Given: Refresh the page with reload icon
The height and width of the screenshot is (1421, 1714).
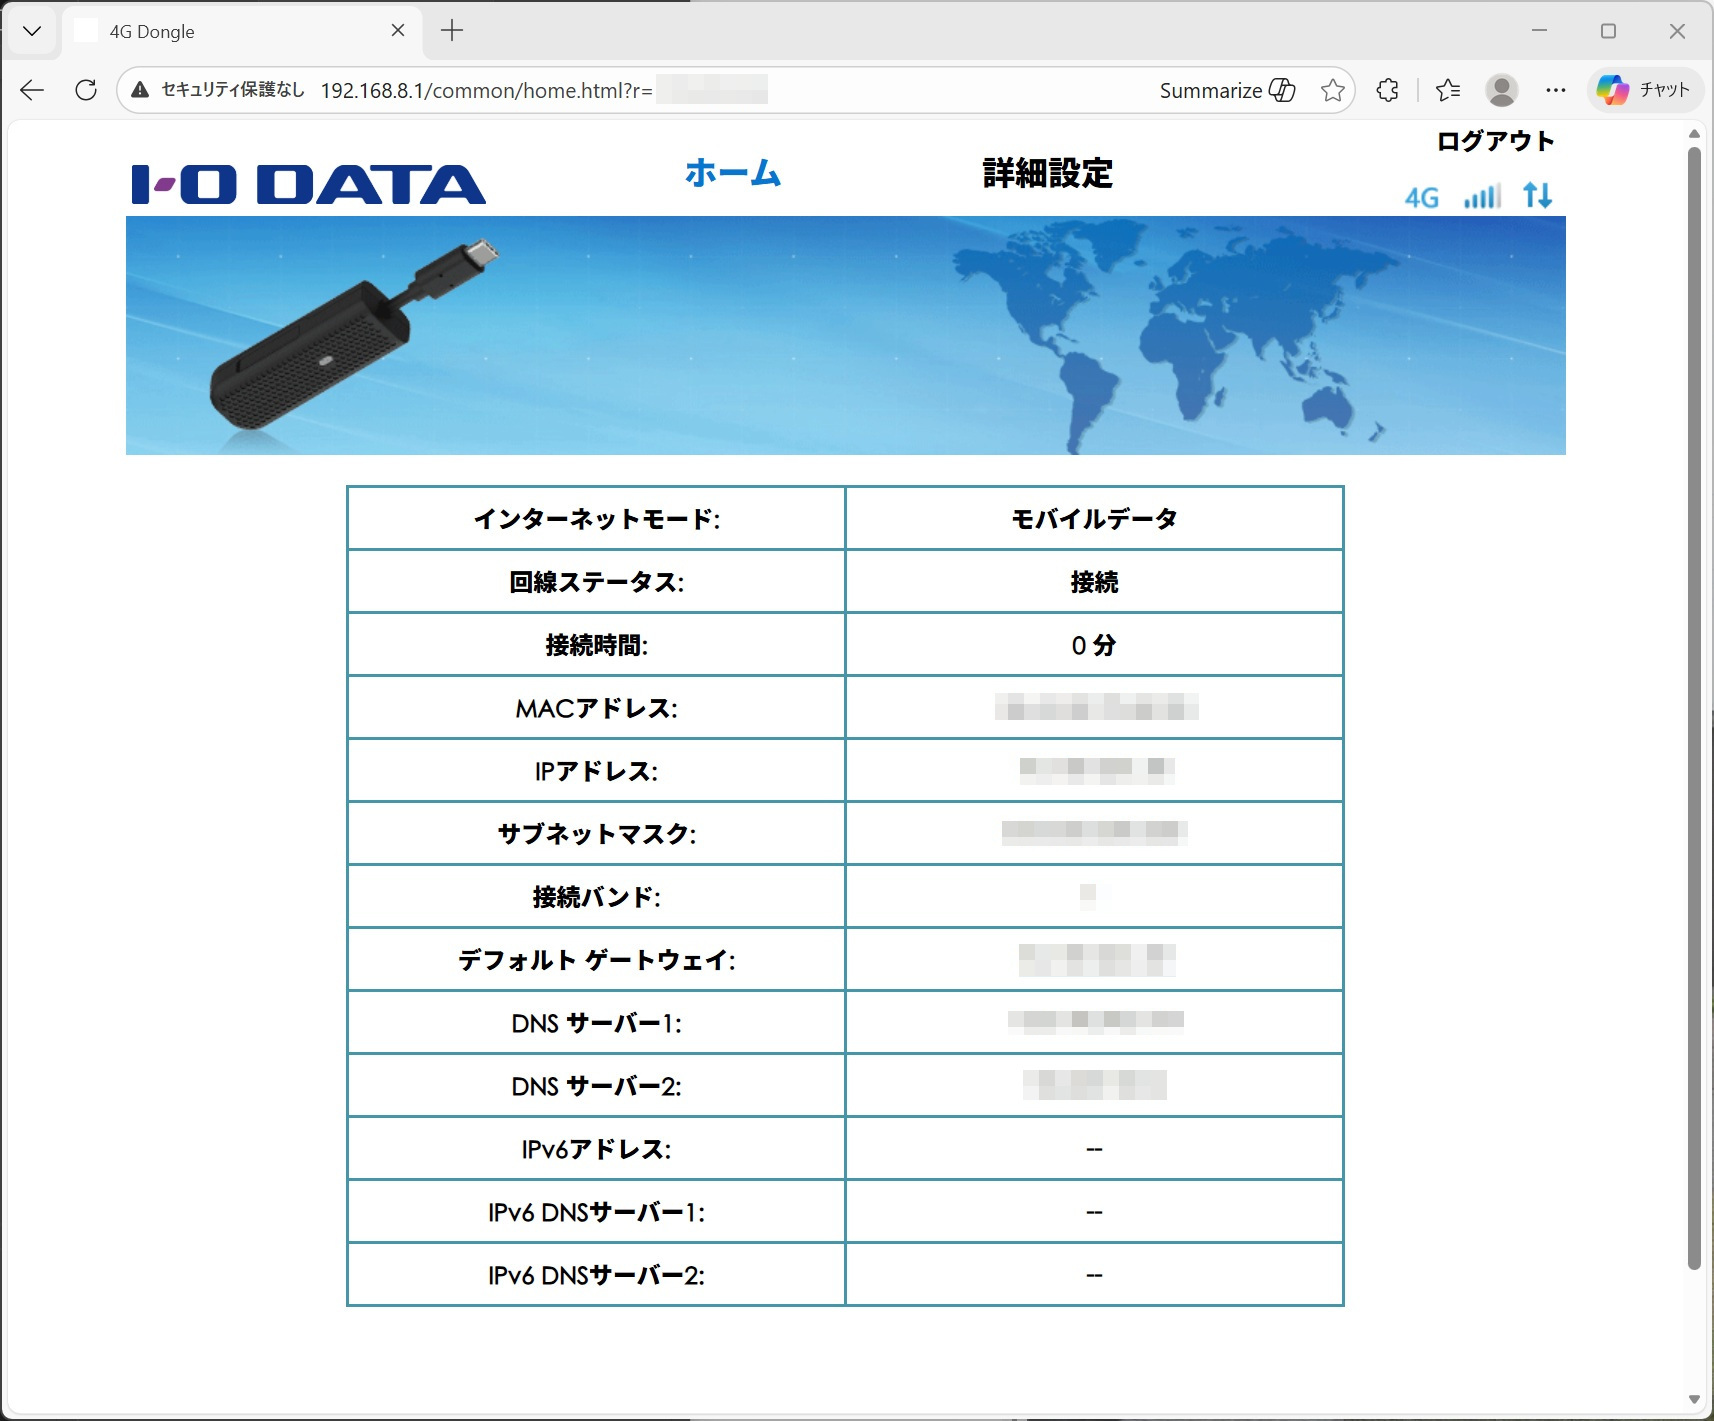Looking at the screenshot, I should coord(86,90).
